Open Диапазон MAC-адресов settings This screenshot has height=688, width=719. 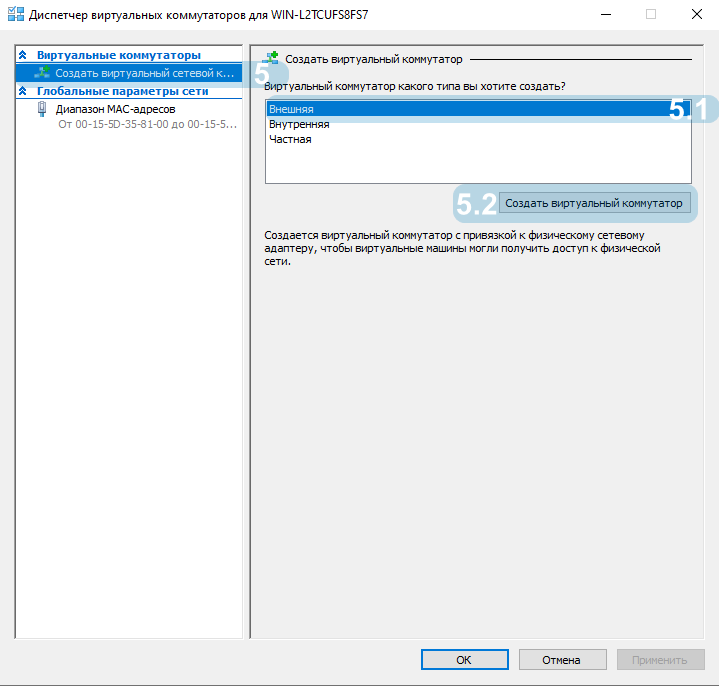pos(116,109)
